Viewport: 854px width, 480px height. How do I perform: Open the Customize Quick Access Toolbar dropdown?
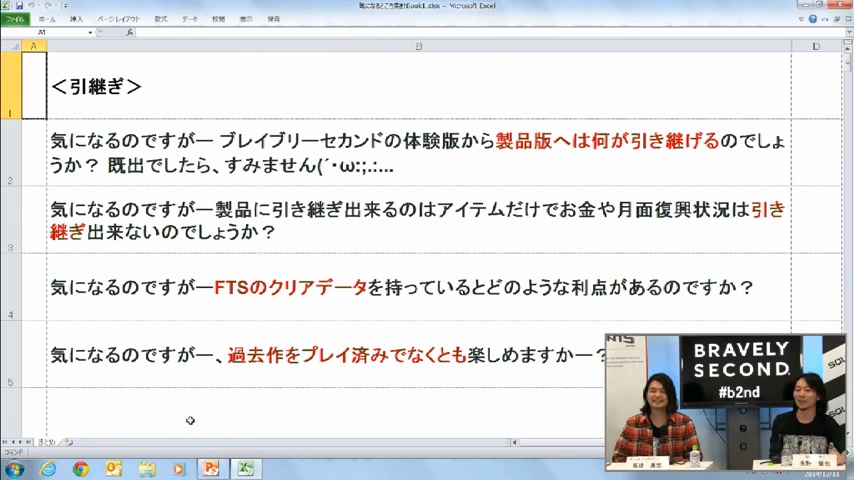65,5
